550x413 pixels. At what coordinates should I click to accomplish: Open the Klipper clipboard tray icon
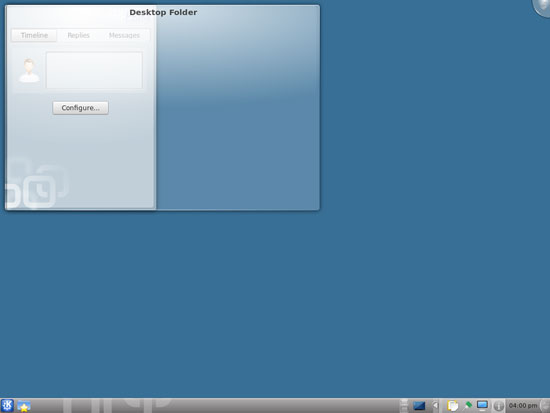tap(452, 406)
